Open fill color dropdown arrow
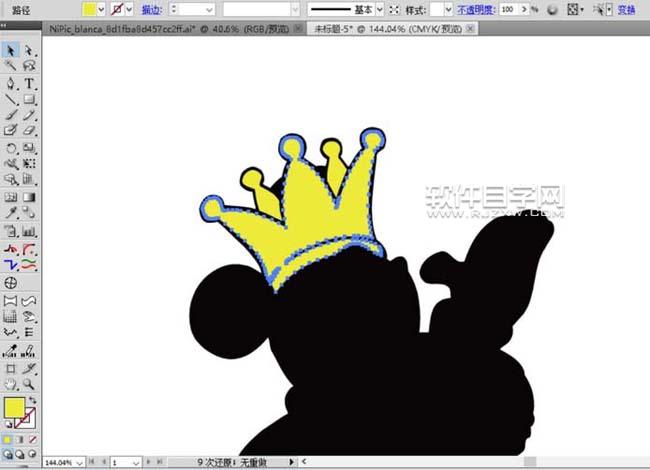Screen dimensions: 650x470 pyautogui.click(x=101, y=9)
